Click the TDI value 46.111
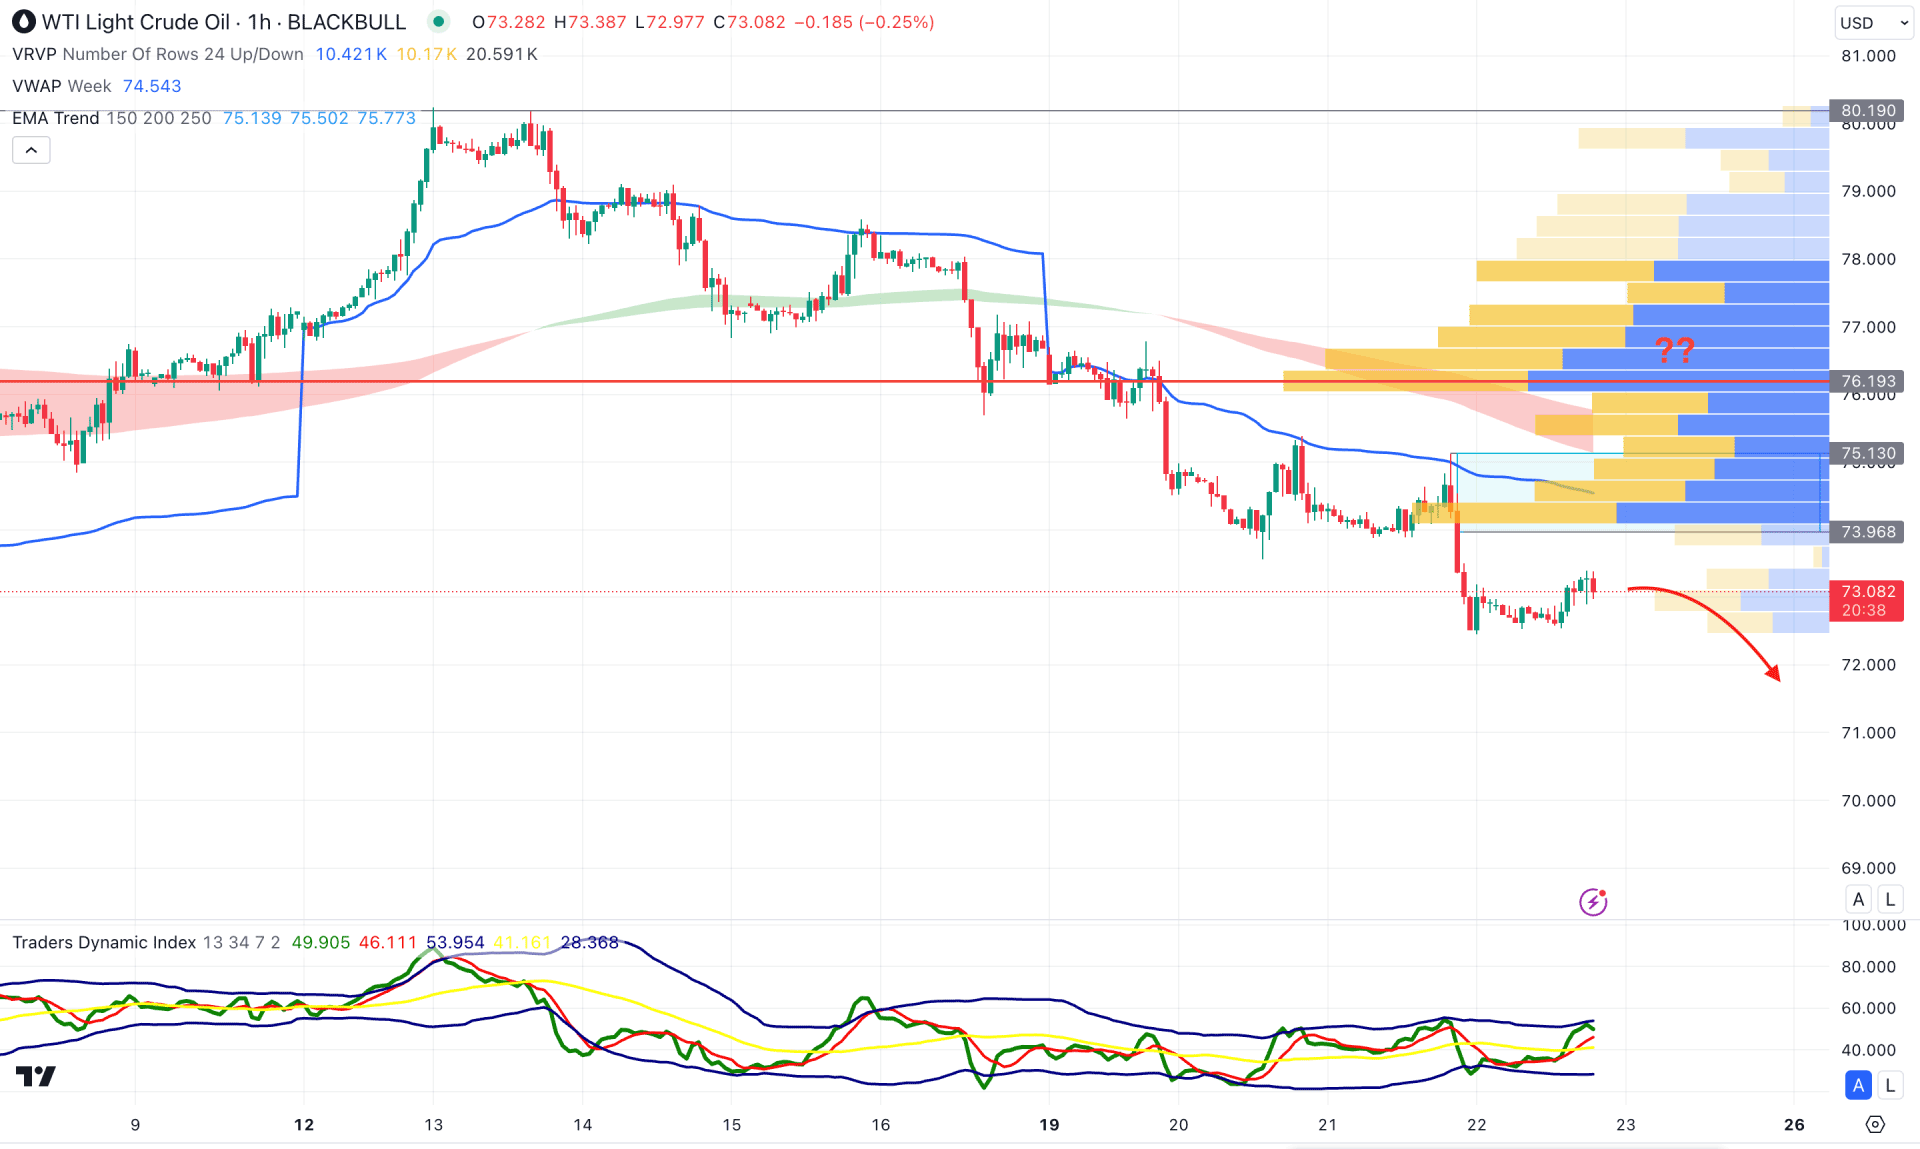Screen dimensions: 1920x1149 click(x=388, y=942)
